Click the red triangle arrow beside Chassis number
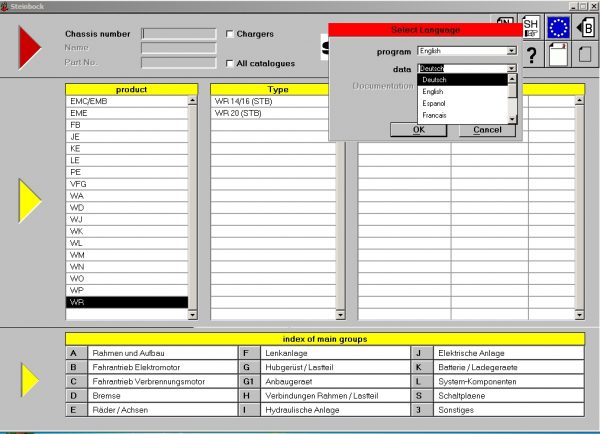The height and width of the screenshot is (434, 600). tap(29, 47)
